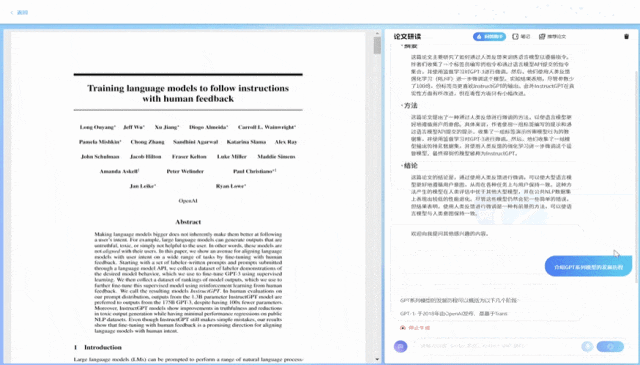
Task: Click the purple round icon beside chat input
Action: (x=400, y=347)
